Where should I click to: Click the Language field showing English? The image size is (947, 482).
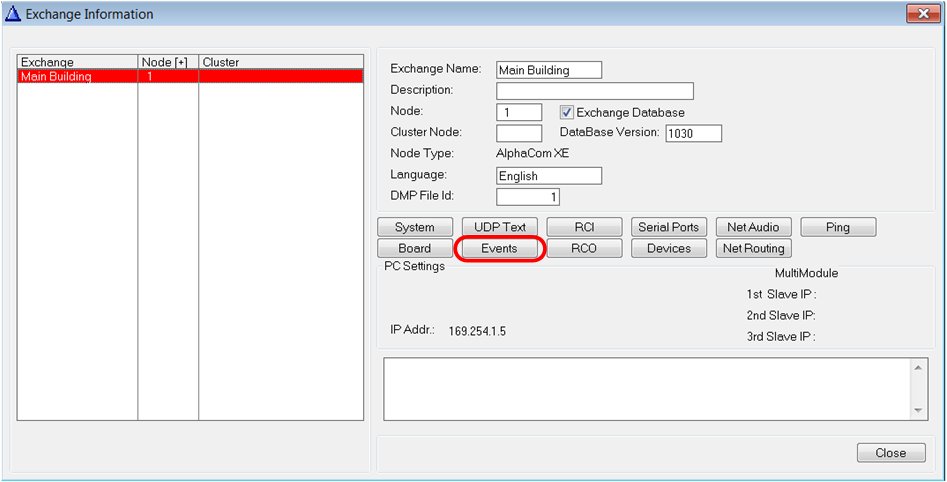click(x=549, y=176)
